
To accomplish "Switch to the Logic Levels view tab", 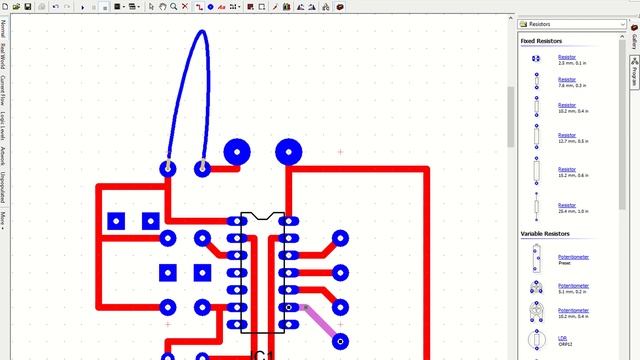I will (3, 126).
